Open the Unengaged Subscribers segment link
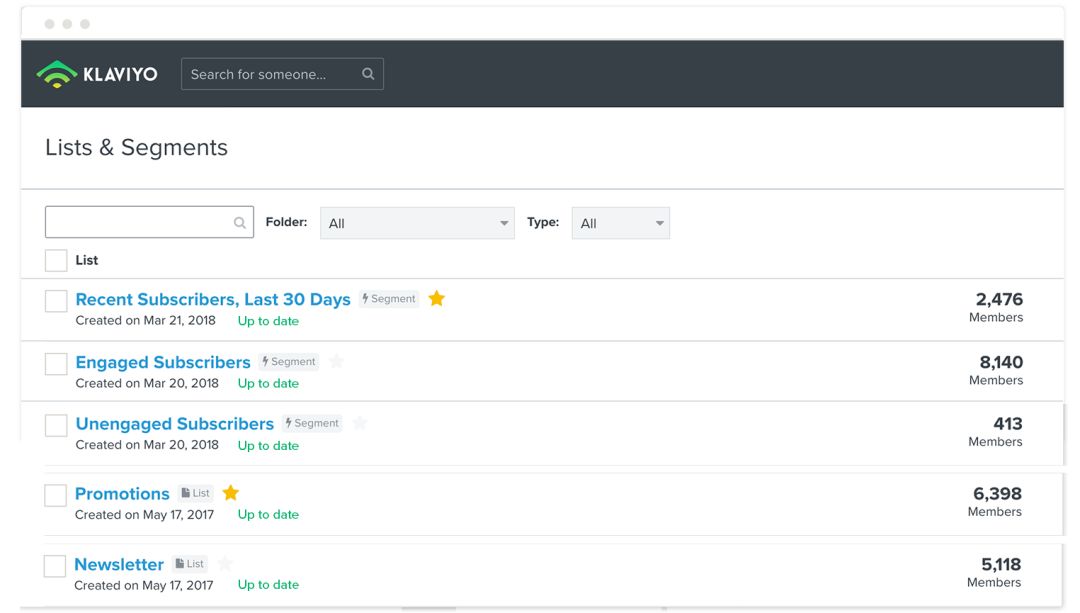Image resolution: width=1080 pixels, height=613 pixels. point(175,424)
